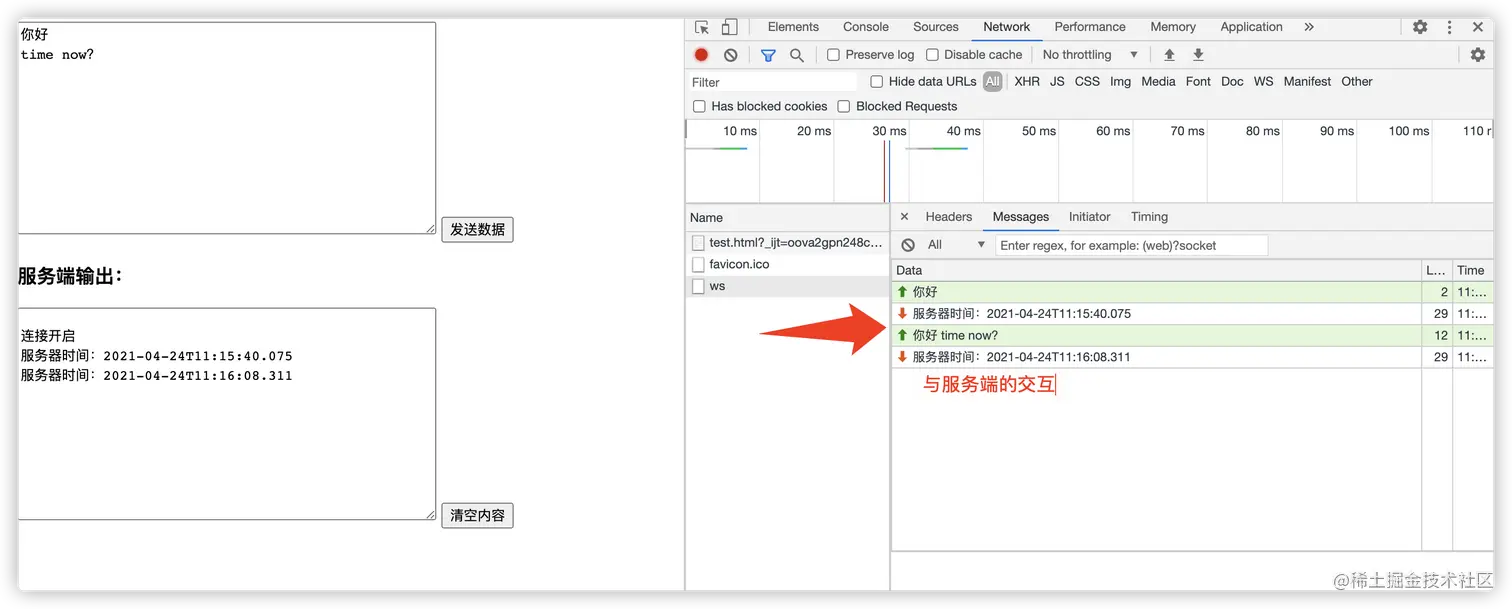
Task: Select the received message with time 11:15:40.075
Action: coord(1192,314)
